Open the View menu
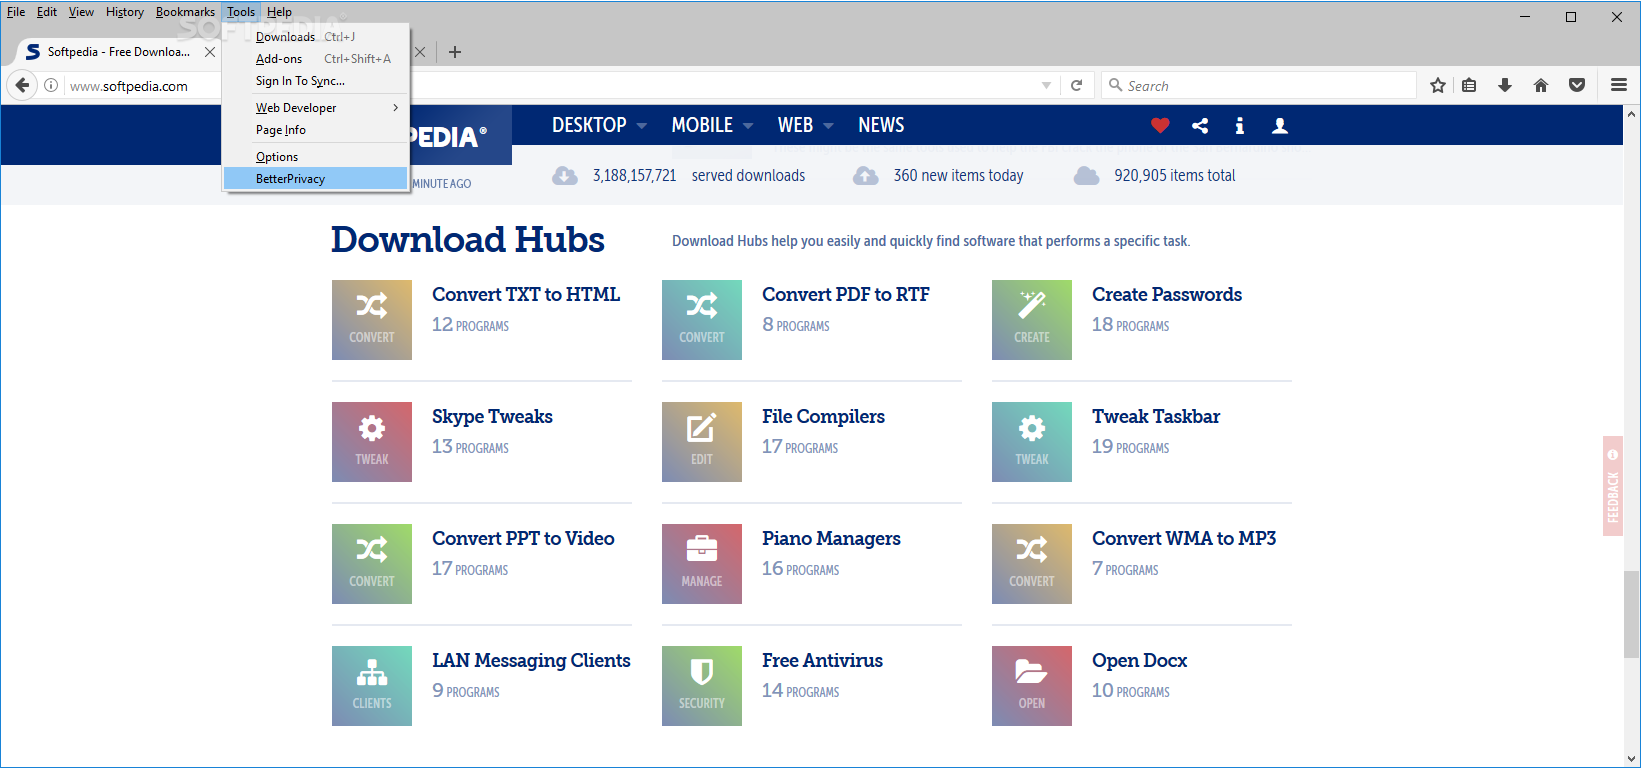 pos(81,12)
